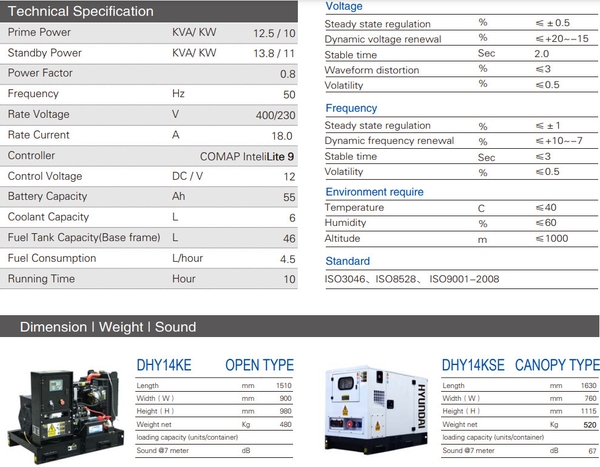The height and width of the screenshot is (467, 600).
Task: Click the battery capacity value '55'
Action: coord(289,197)
